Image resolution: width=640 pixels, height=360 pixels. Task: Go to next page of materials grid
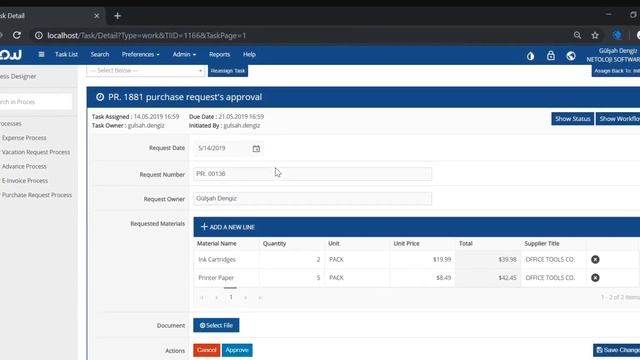pos(245,298)
